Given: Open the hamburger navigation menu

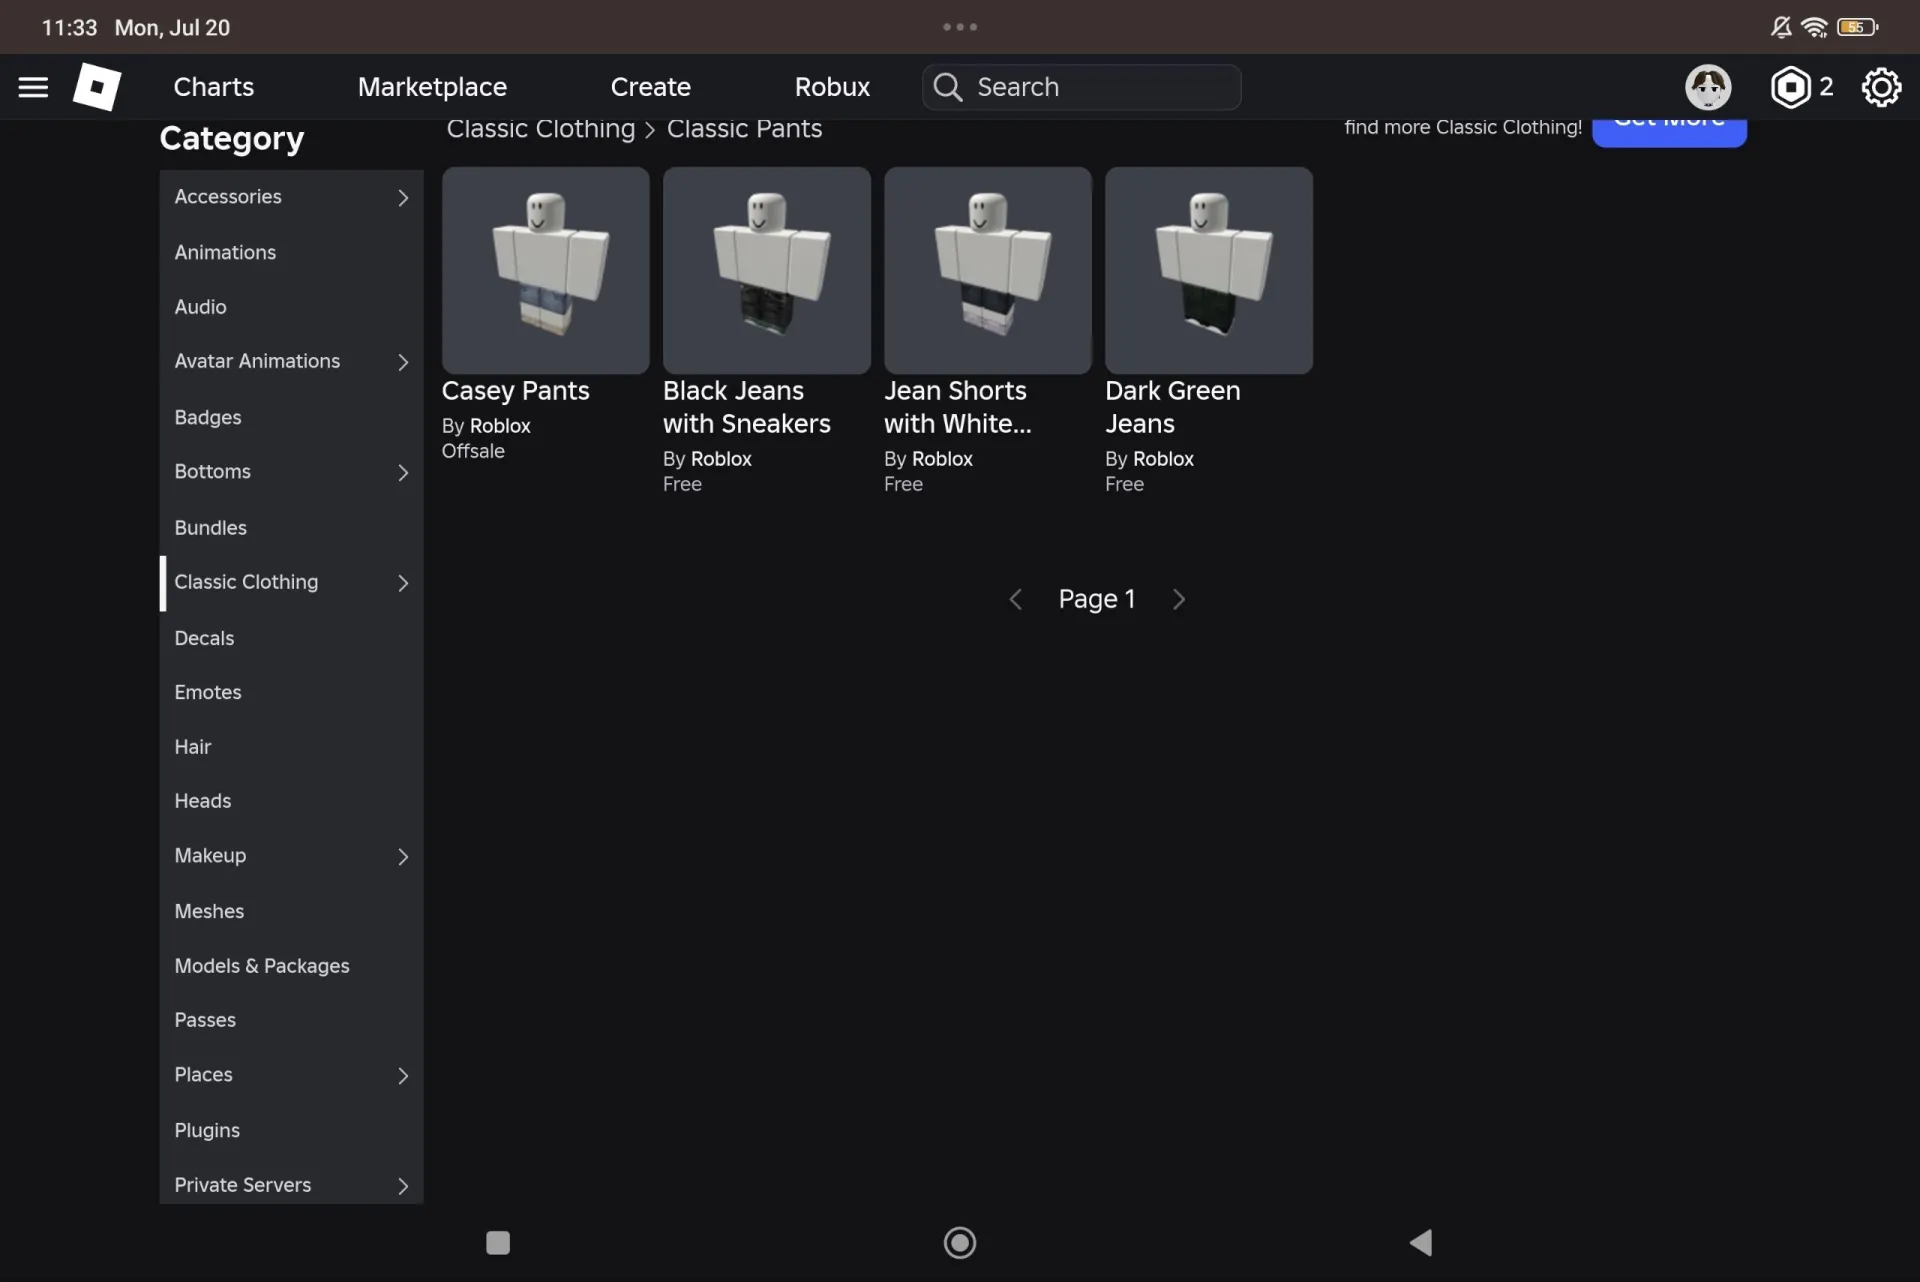Looking at the screenshot, I should [33, 87].
